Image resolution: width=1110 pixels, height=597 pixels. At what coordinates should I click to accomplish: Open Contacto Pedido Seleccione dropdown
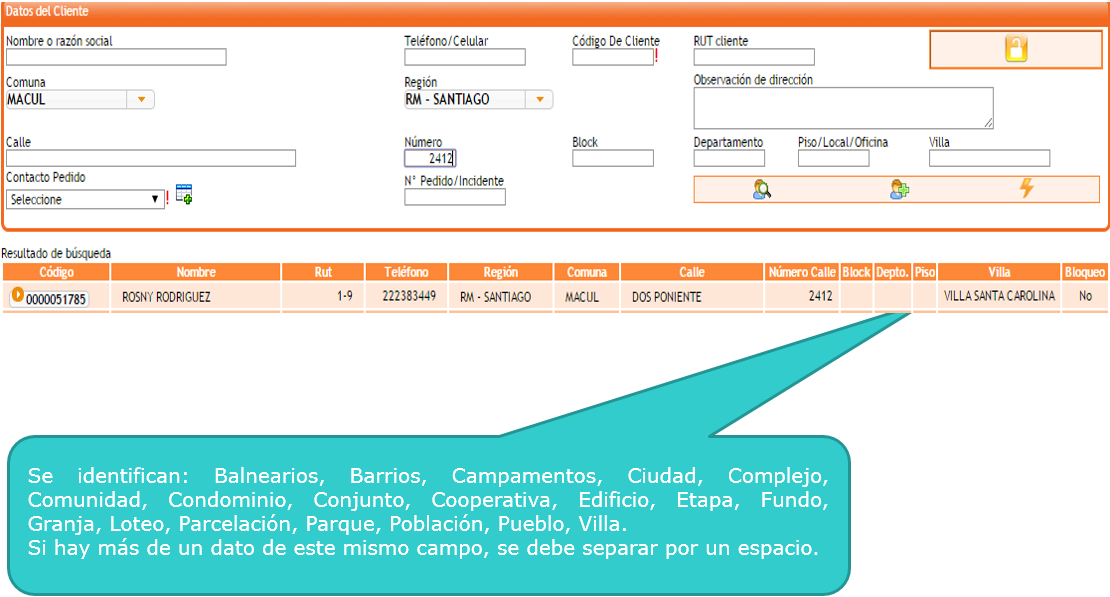pos(85,200)
